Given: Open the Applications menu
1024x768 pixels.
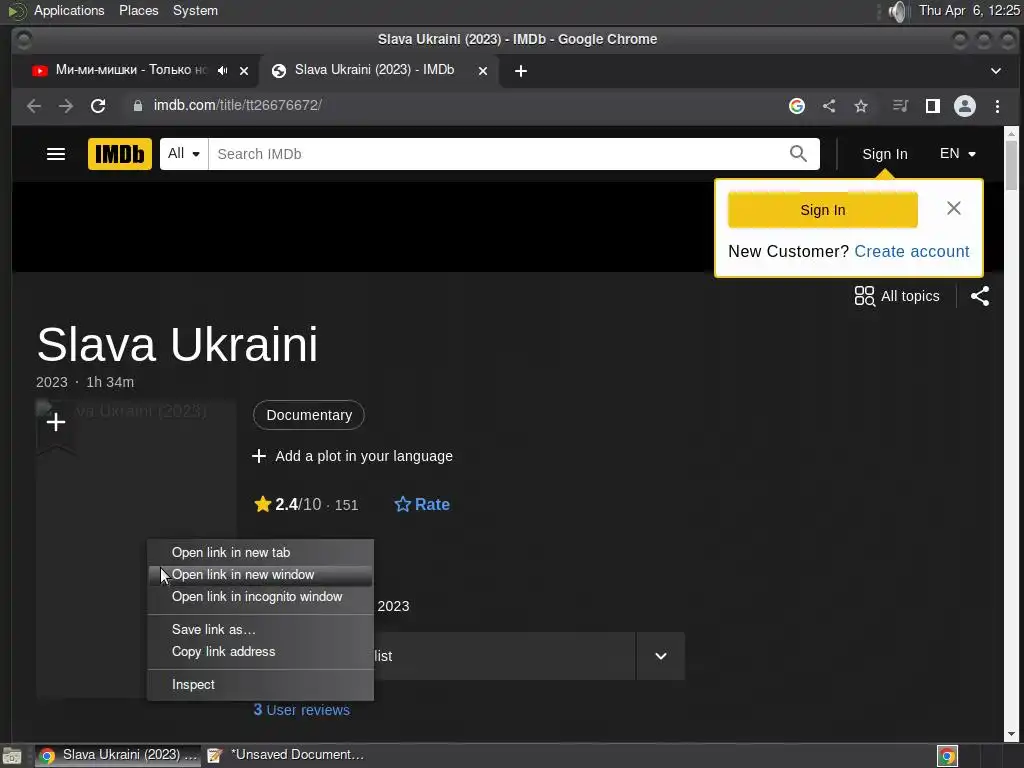Looking at the screenshot, I should click(x=69, y=10).
